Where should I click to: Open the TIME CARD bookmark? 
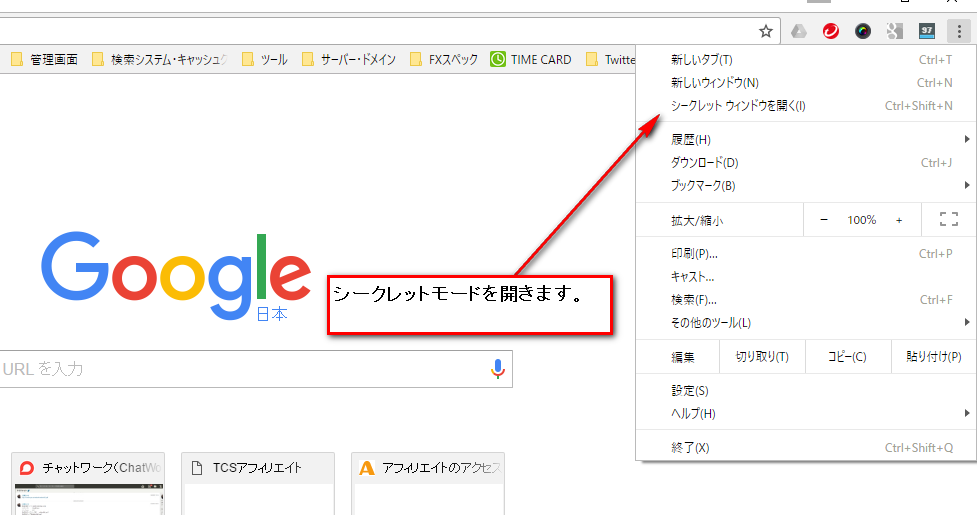tap(531, 60)
